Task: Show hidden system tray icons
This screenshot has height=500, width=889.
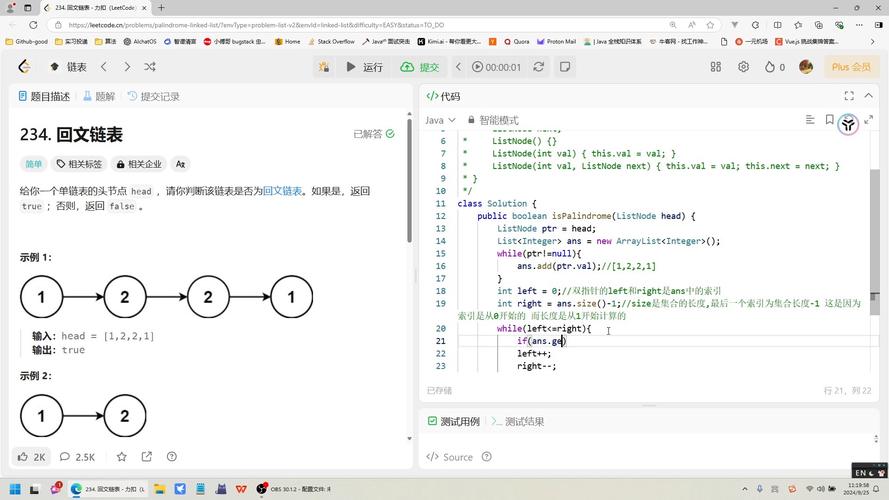Action: [x=744, y=489]
